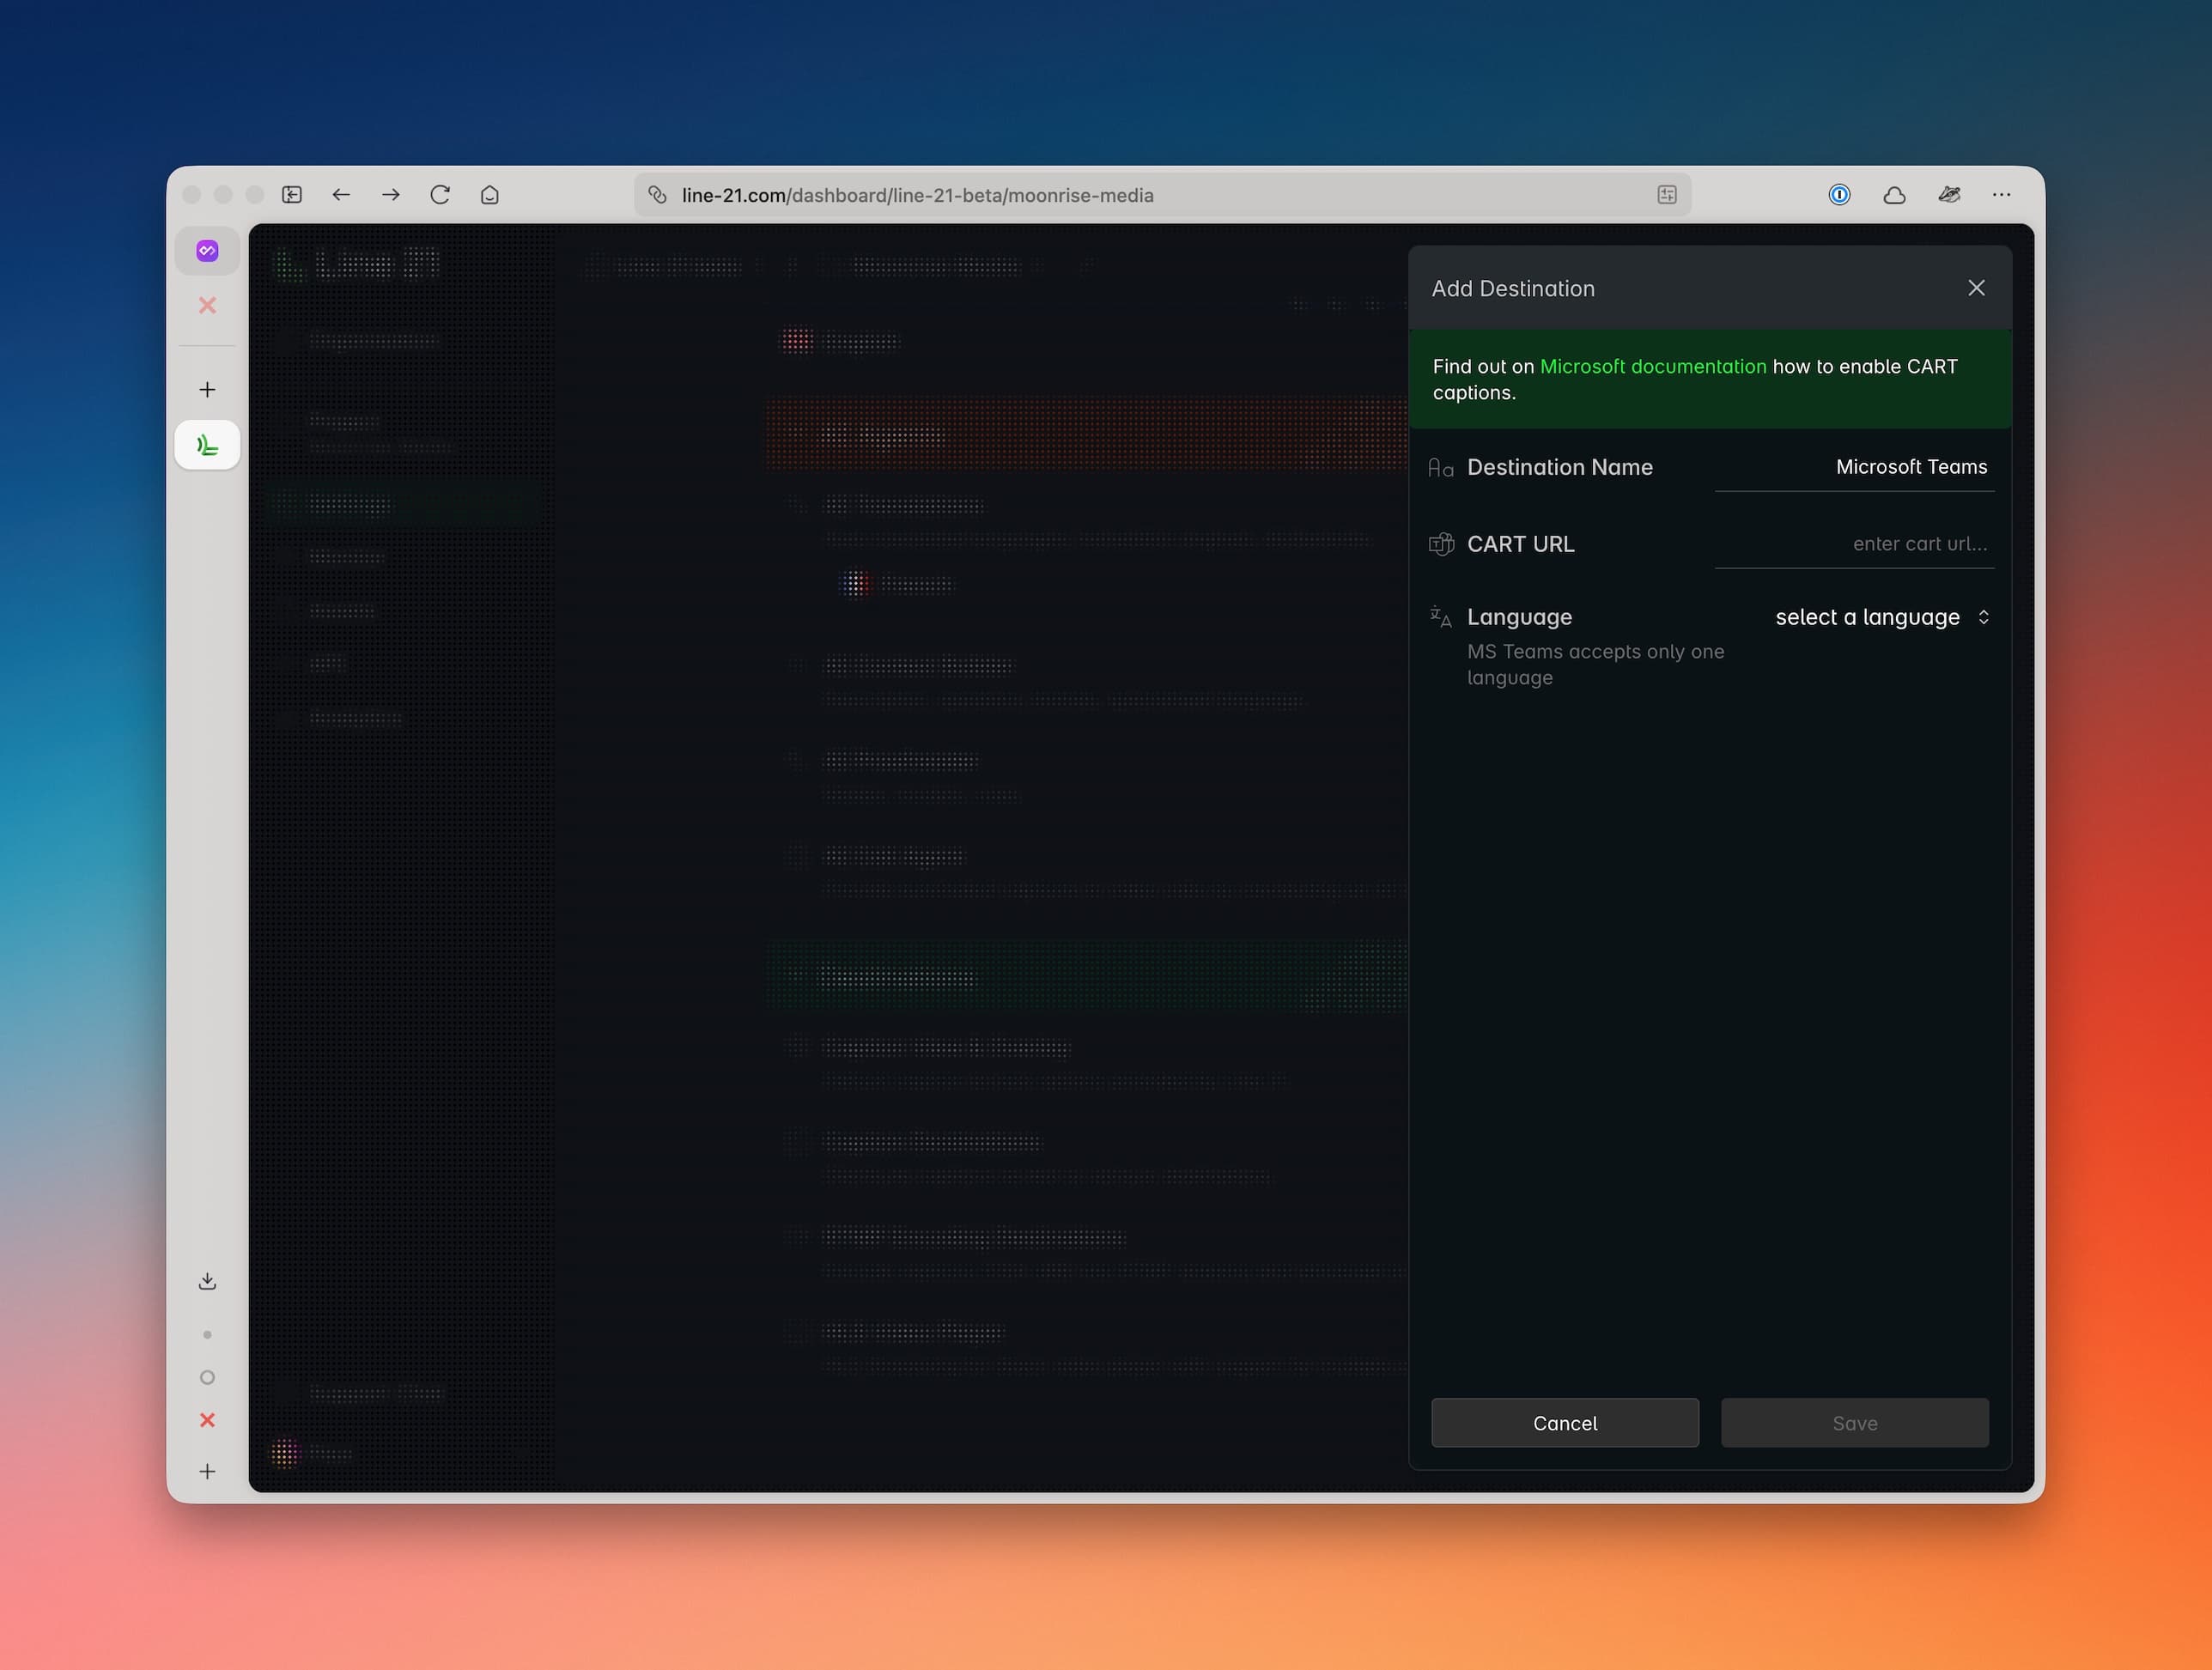Click the Destination Name input field

(1853, 467)
